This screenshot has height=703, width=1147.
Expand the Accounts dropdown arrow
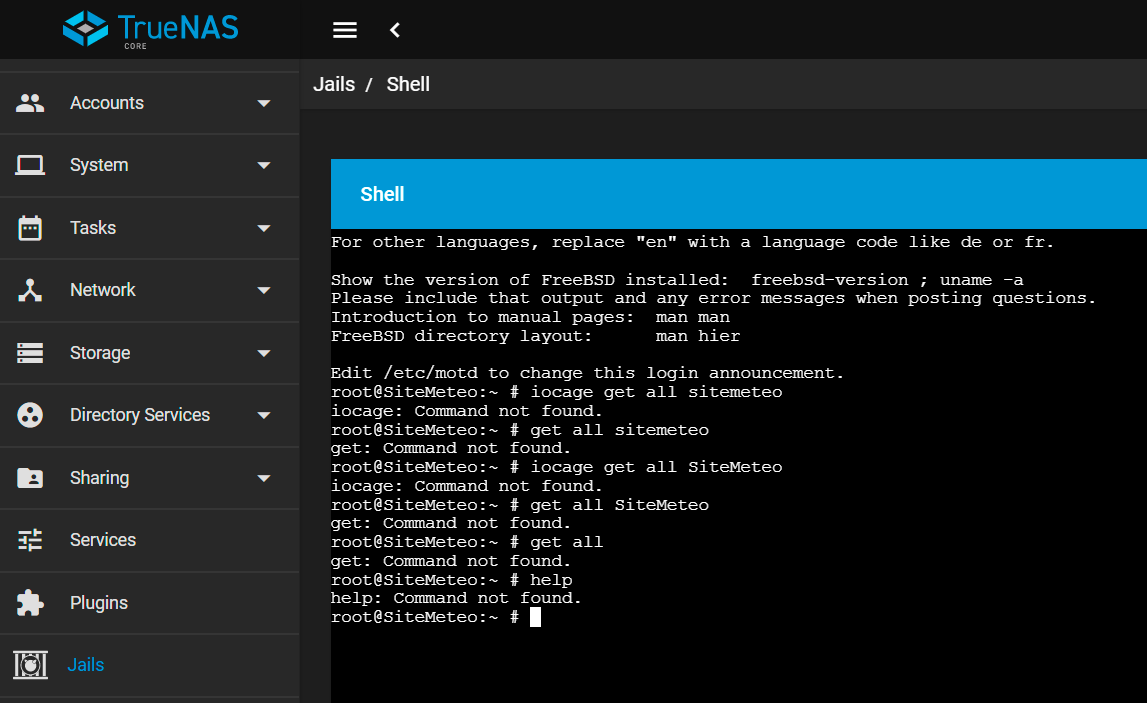264,103
